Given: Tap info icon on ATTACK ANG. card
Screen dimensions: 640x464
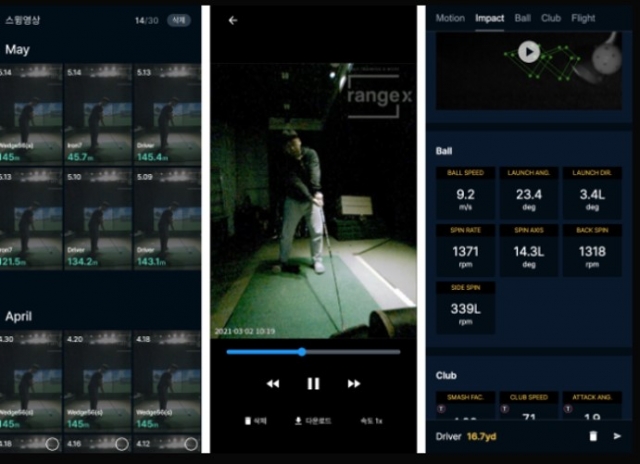Looking at the screenshot, I should (568, 408).
